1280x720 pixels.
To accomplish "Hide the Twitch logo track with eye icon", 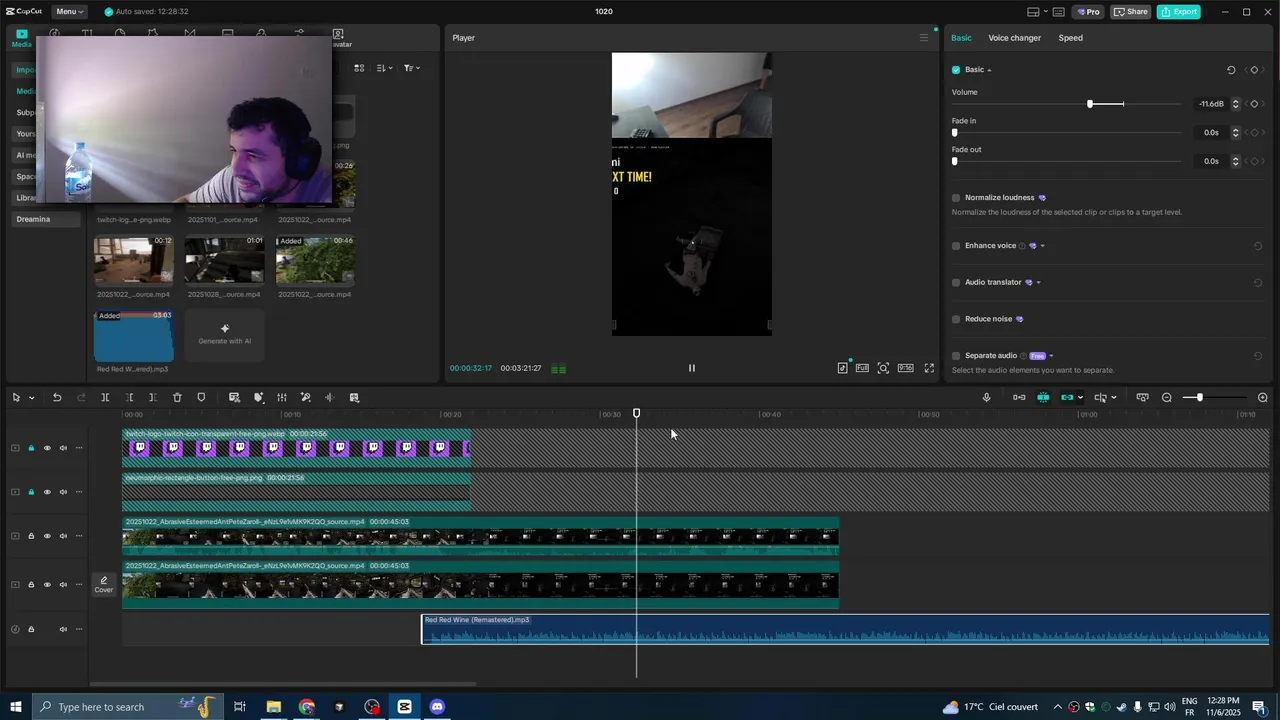I will tap(47, 448).
